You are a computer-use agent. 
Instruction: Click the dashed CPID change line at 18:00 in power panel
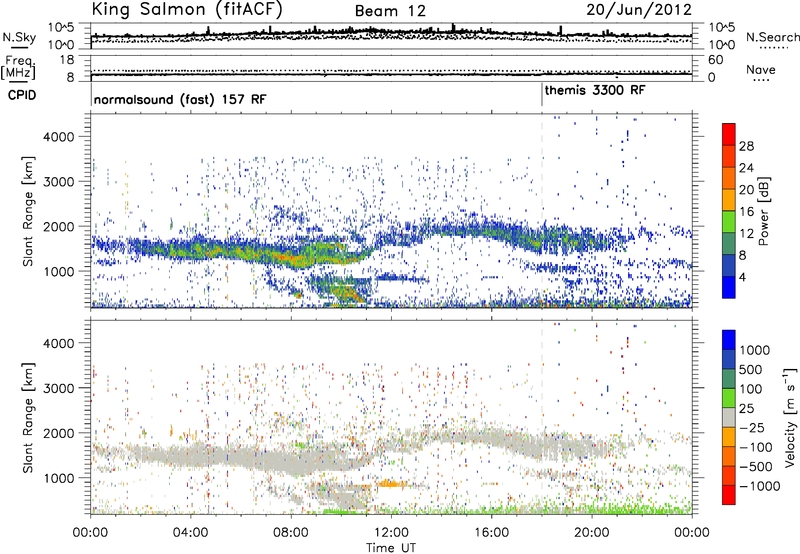(x=542, y=211)
